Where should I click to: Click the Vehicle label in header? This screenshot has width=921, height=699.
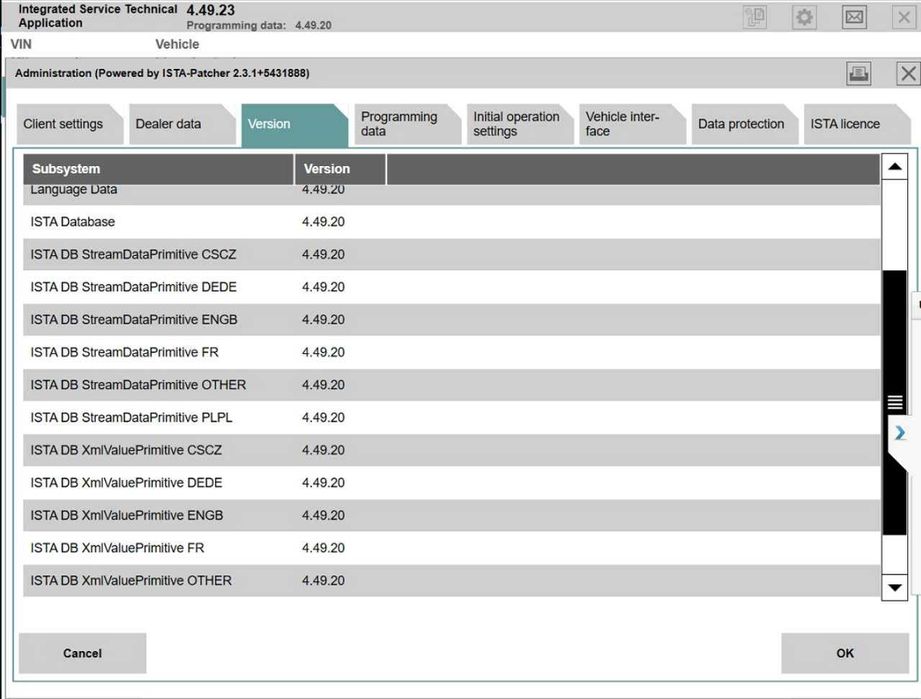(x=177, y=44)
